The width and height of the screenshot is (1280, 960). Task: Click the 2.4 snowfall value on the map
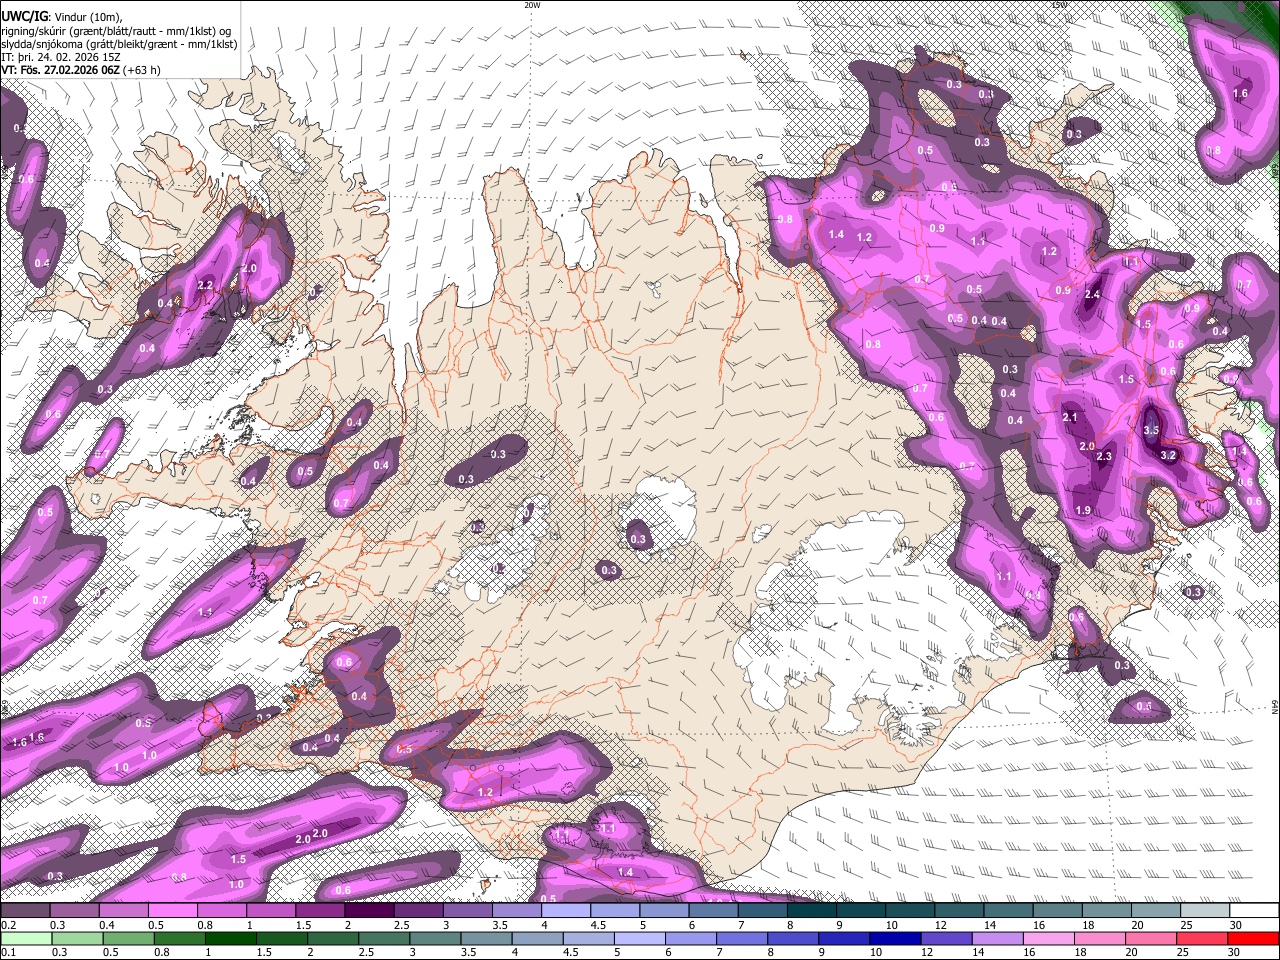click(x=1092, y=295)
